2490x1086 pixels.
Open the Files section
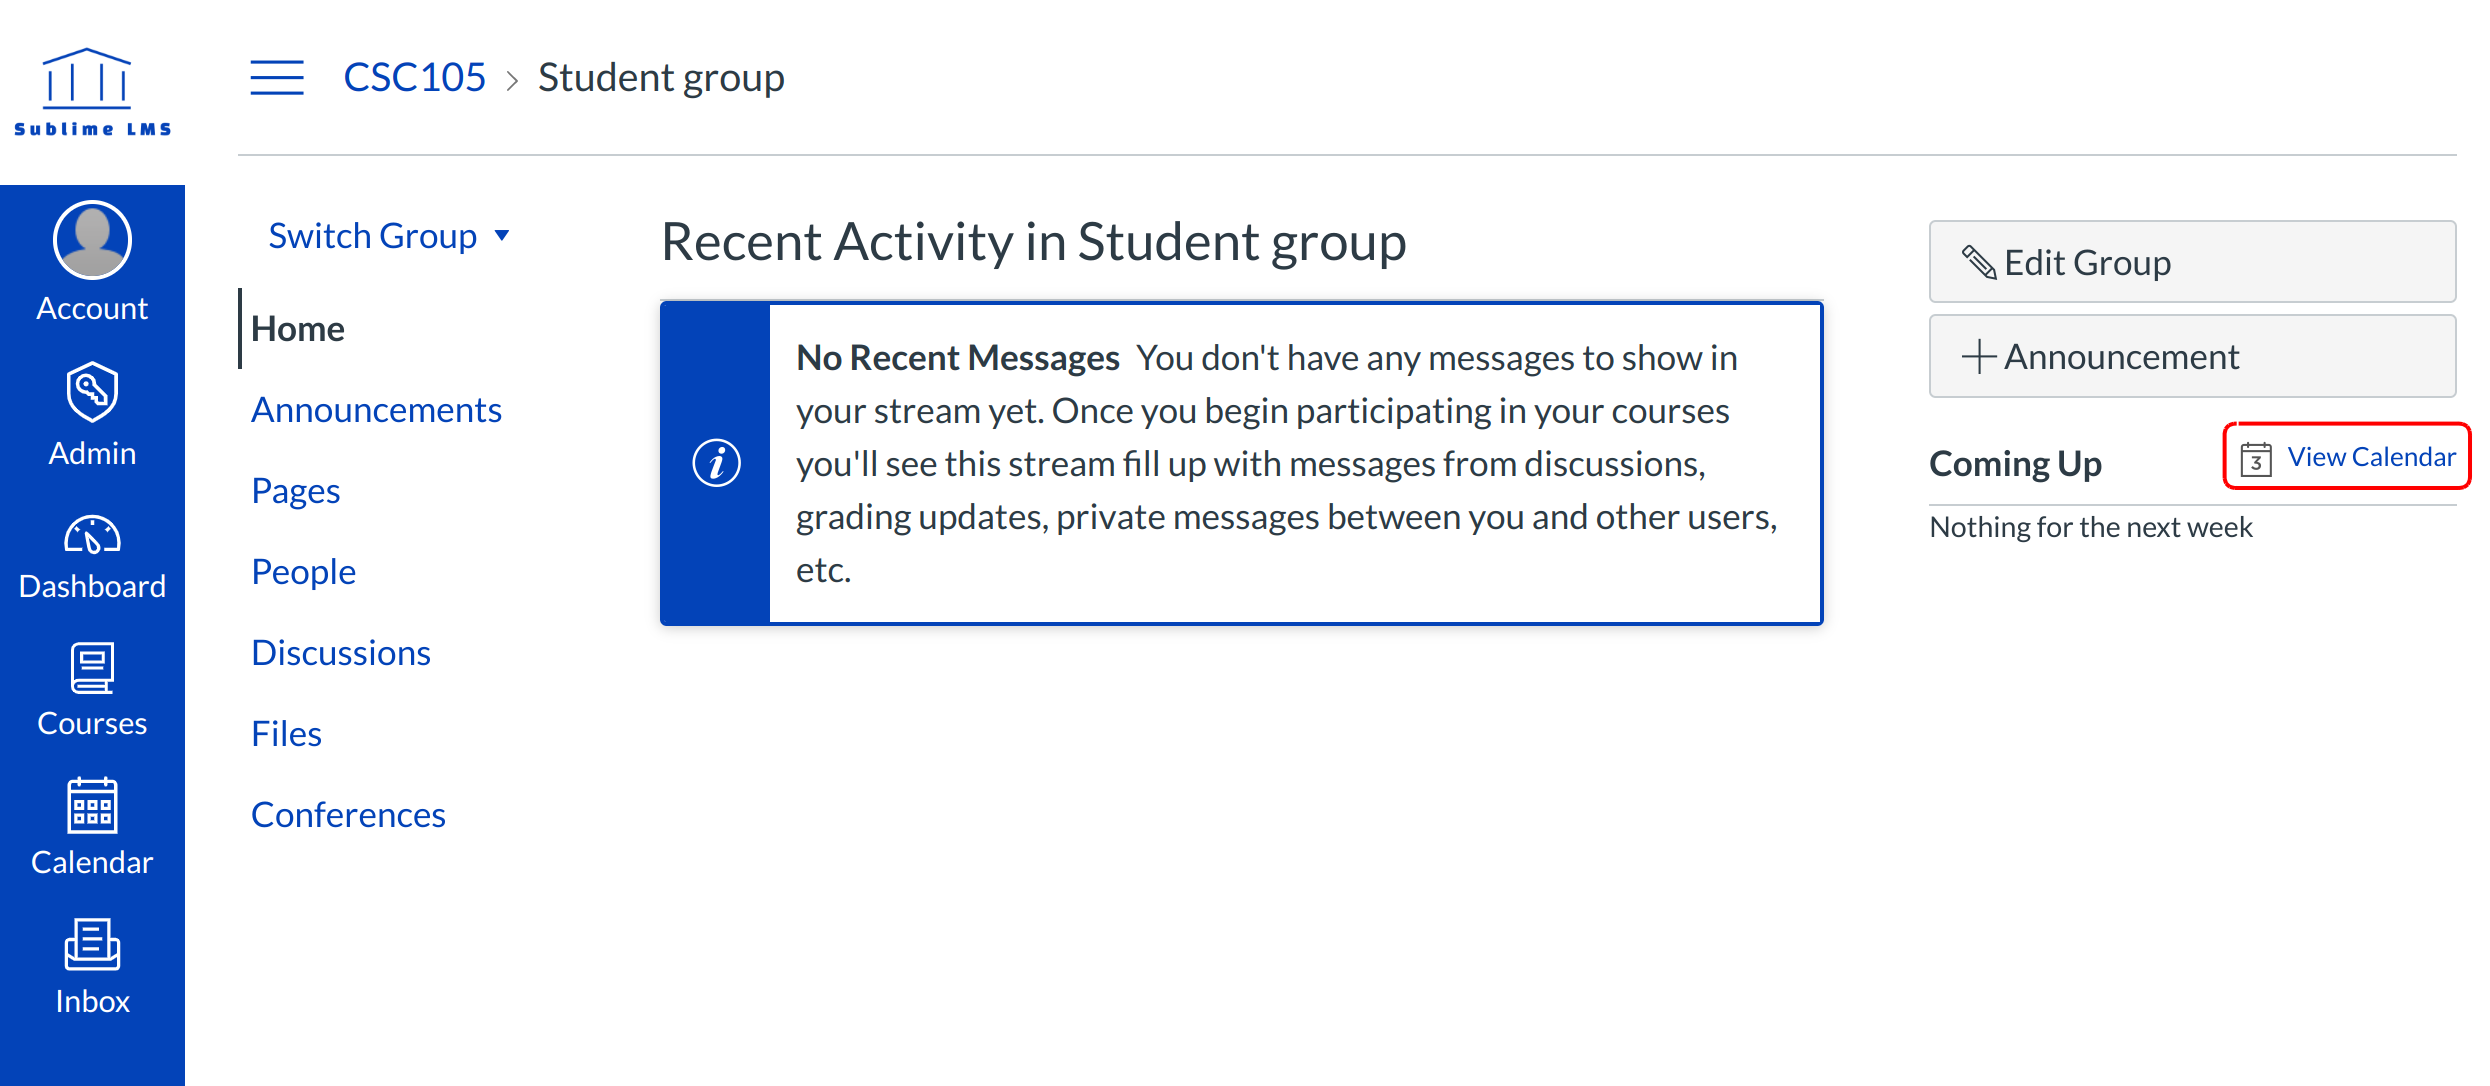pyautogui.click(x=286, y=734)
